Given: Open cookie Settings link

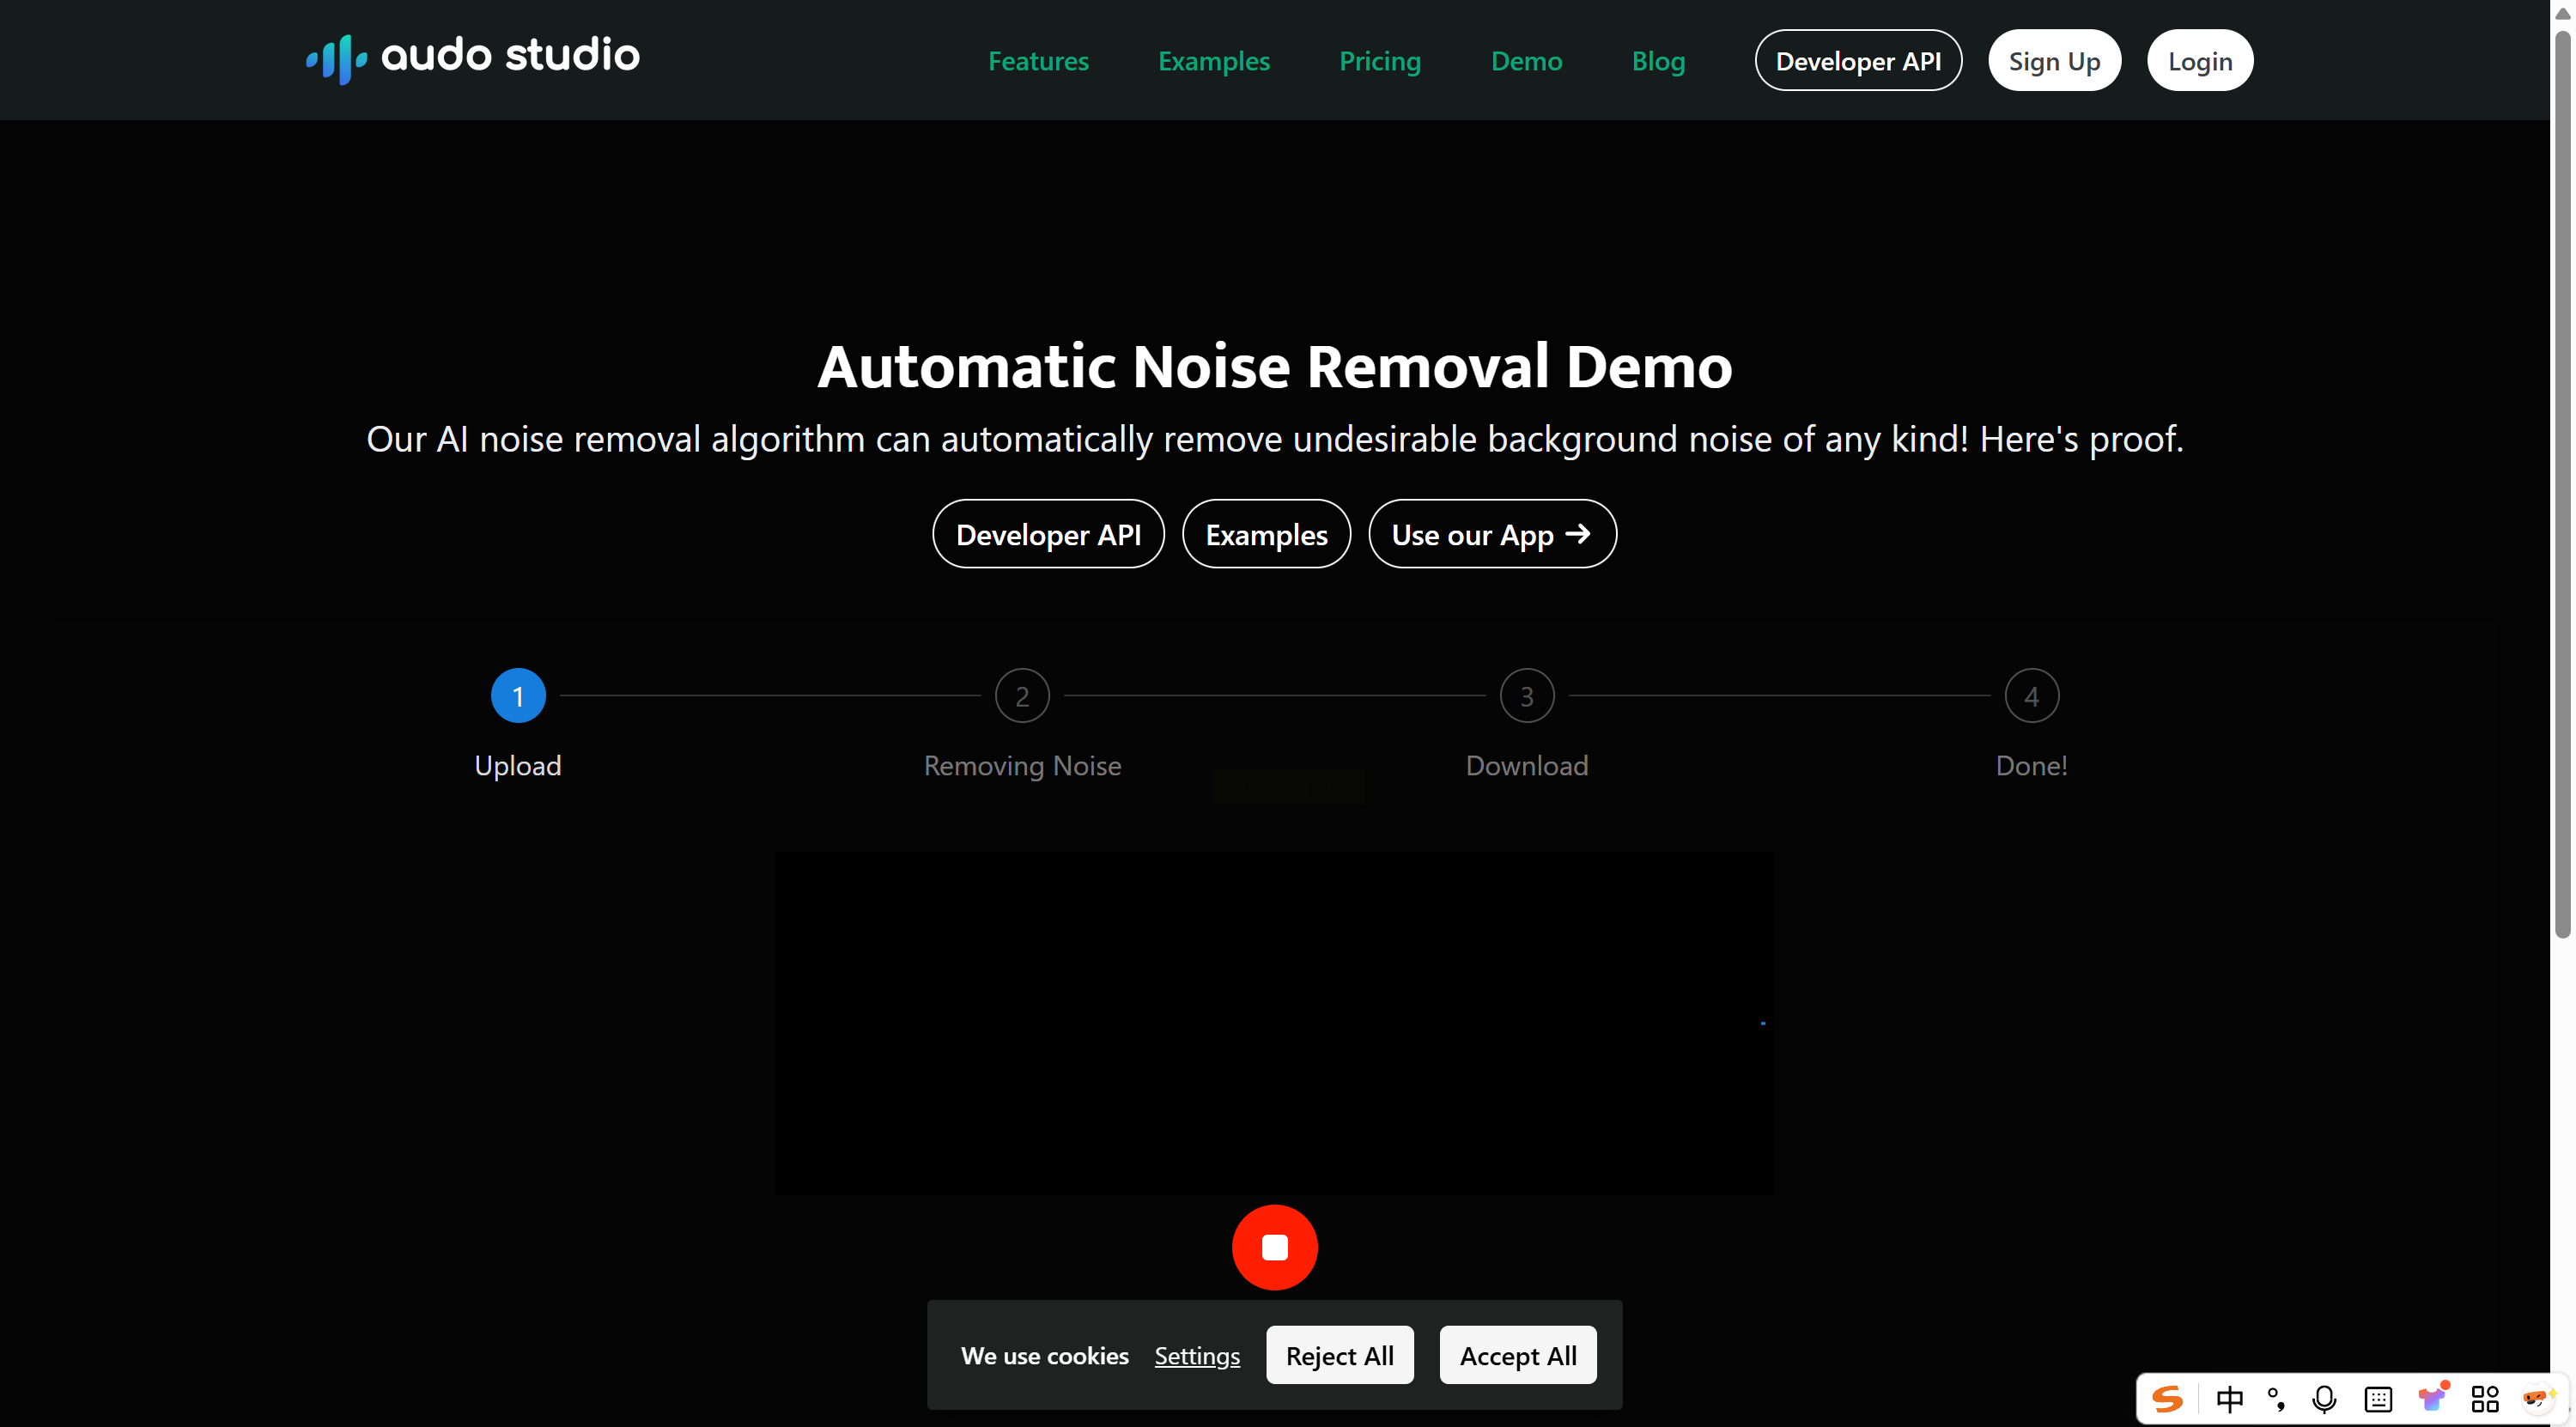Looking at the screenshot, I should (1196, 1355).
